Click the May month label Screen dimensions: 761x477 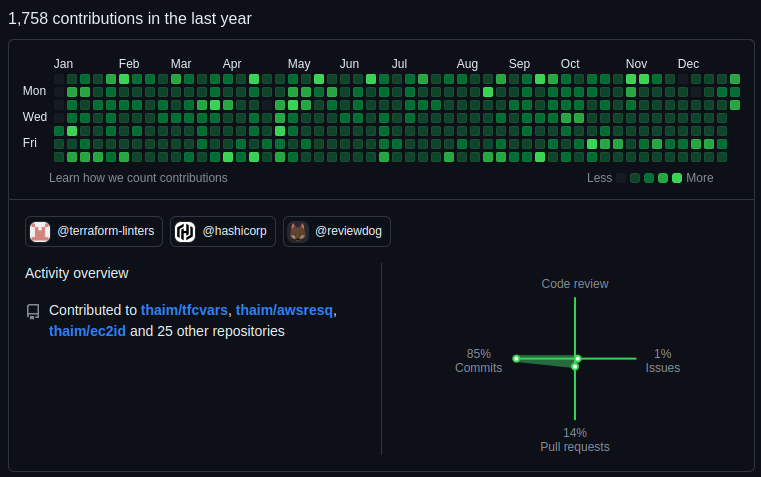pos(299,64)
